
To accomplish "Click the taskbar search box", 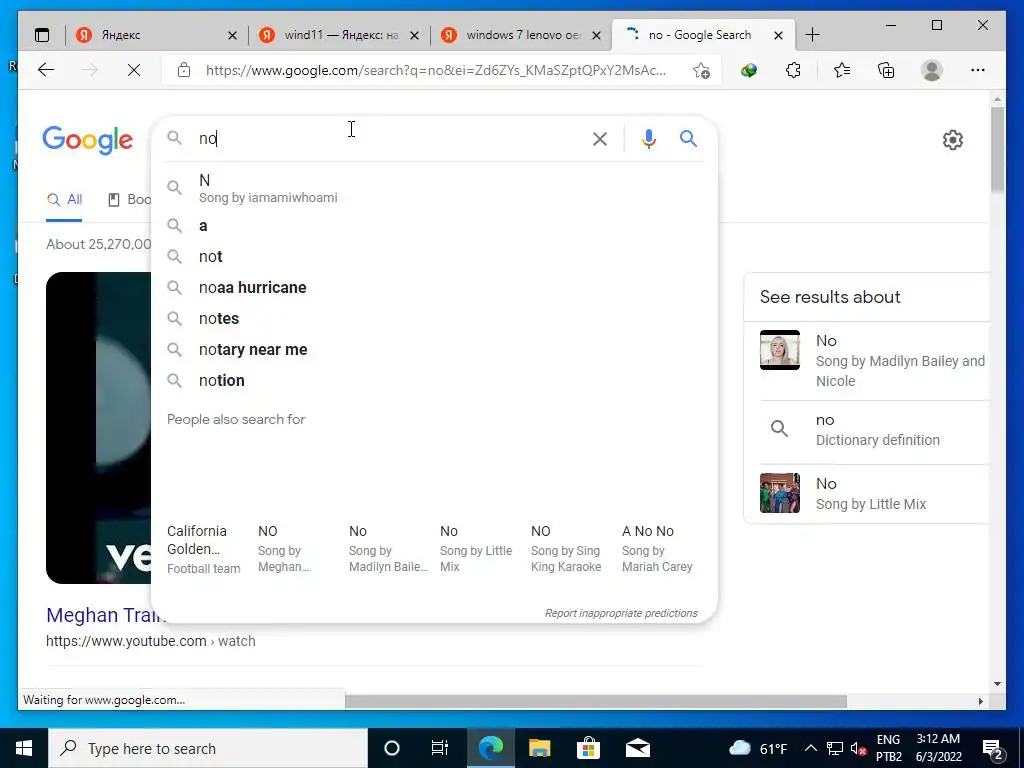I will click(x=208, y=748).
